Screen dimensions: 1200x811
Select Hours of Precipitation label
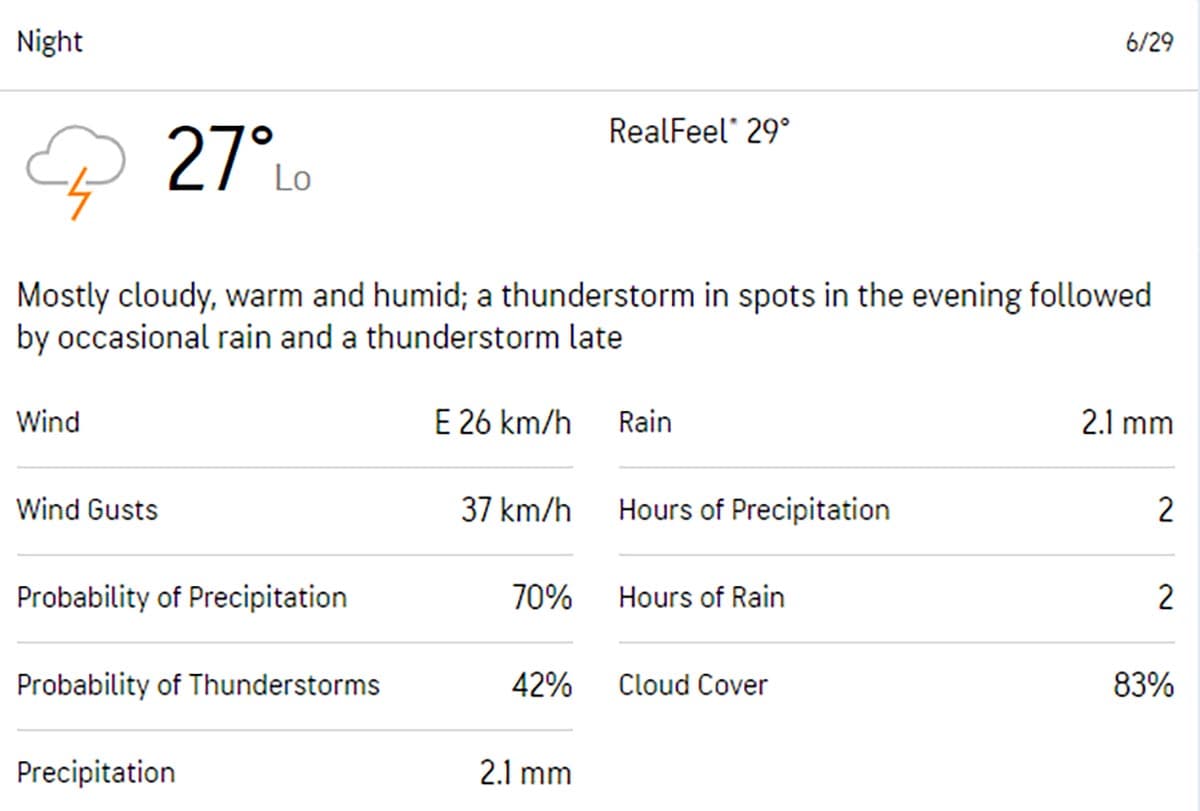click(754, 510)
